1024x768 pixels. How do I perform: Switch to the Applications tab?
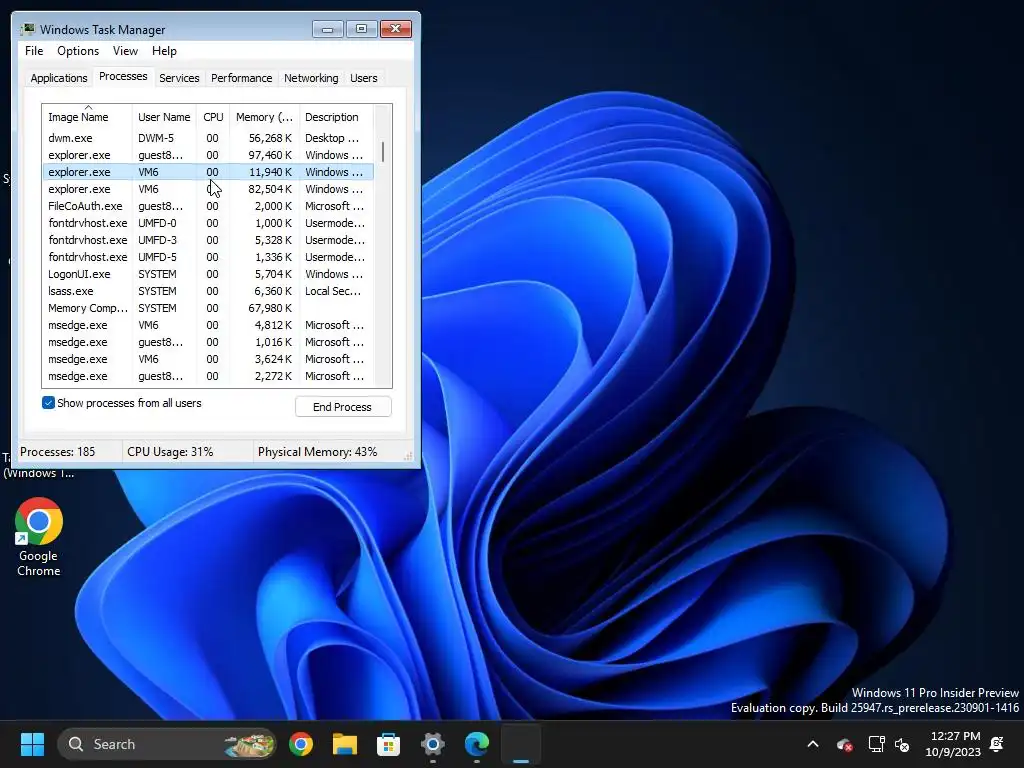tap(59, 78)
